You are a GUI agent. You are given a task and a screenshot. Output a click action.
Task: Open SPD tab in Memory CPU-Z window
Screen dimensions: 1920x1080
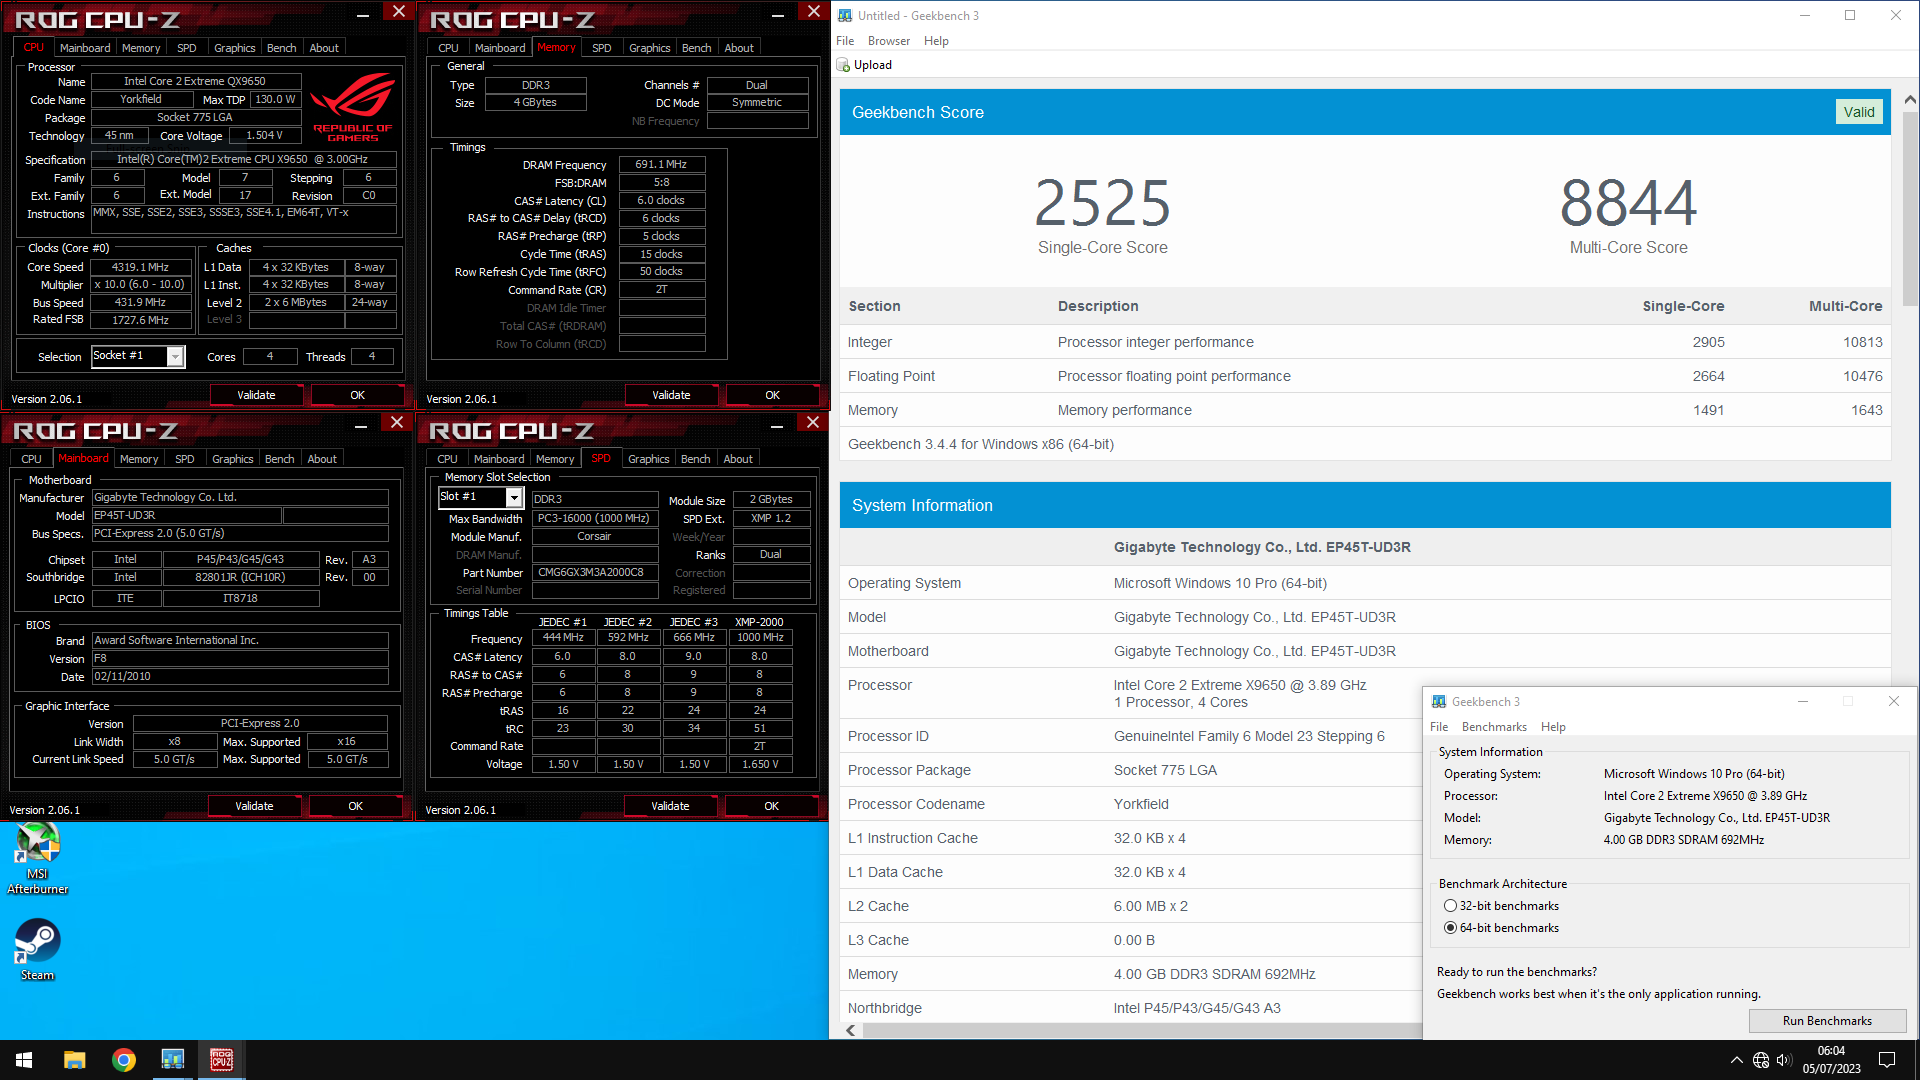tap(601, 48)
